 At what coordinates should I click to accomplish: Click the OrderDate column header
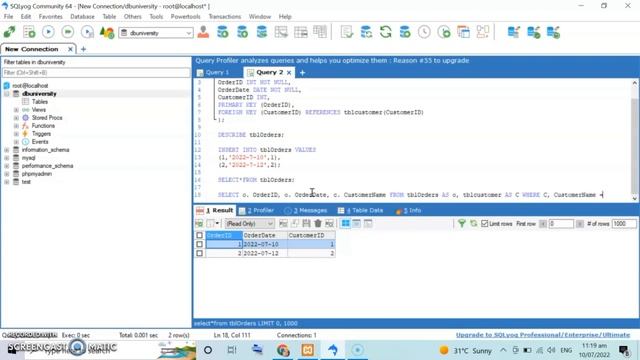[x=264, y=235]
